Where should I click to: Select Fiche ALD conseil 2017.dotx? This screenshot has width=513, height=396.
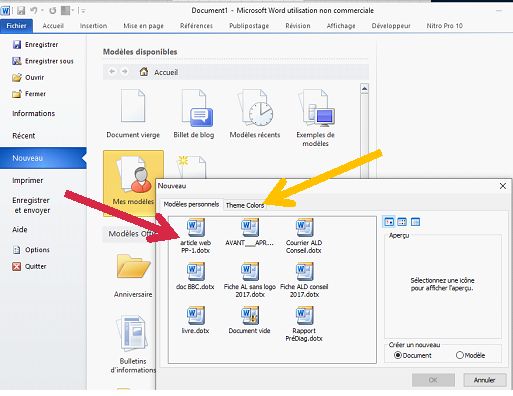coord(304,280)
